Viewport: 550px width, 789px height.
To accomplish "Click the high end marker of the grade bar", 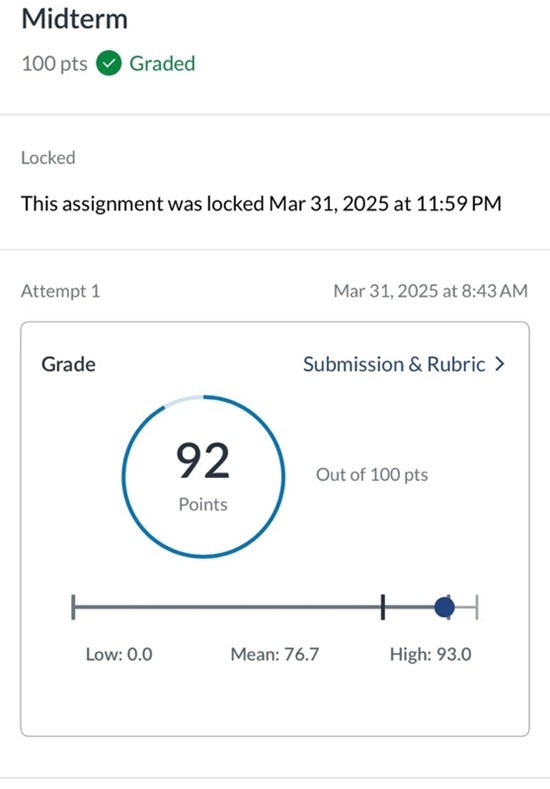I will [x=476, y=607].
